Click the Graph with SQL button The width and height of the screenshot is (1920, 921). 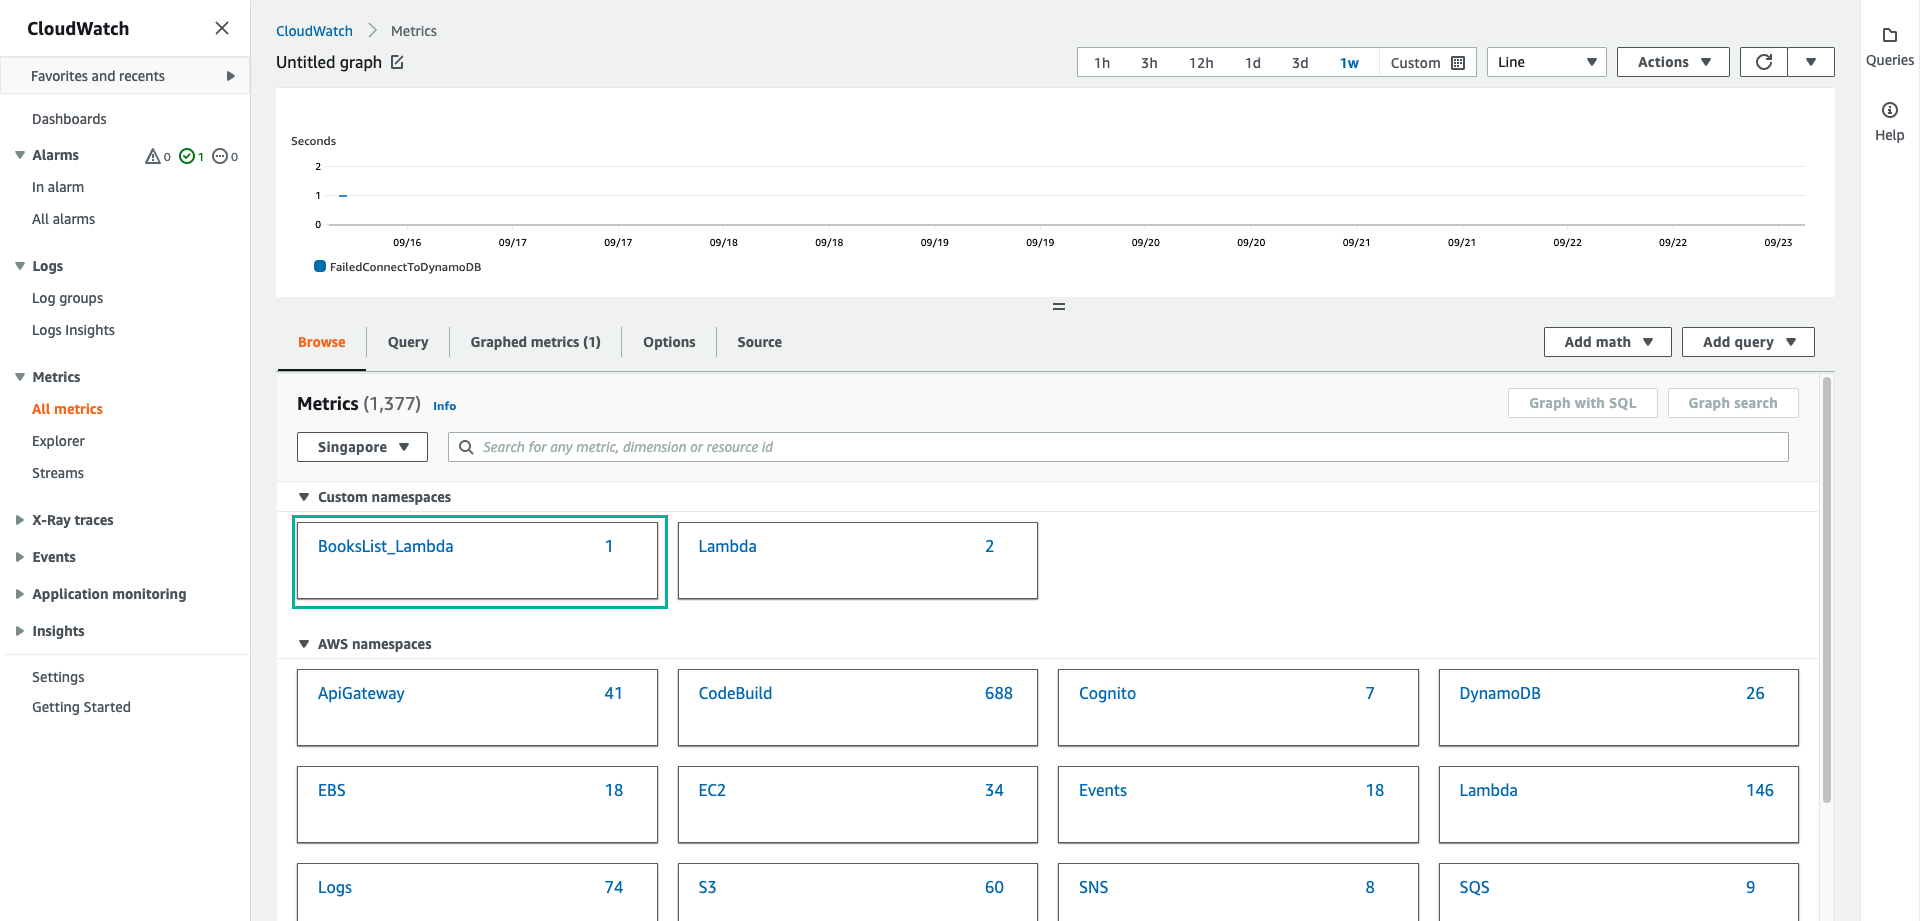click(x=1582, y=403)
